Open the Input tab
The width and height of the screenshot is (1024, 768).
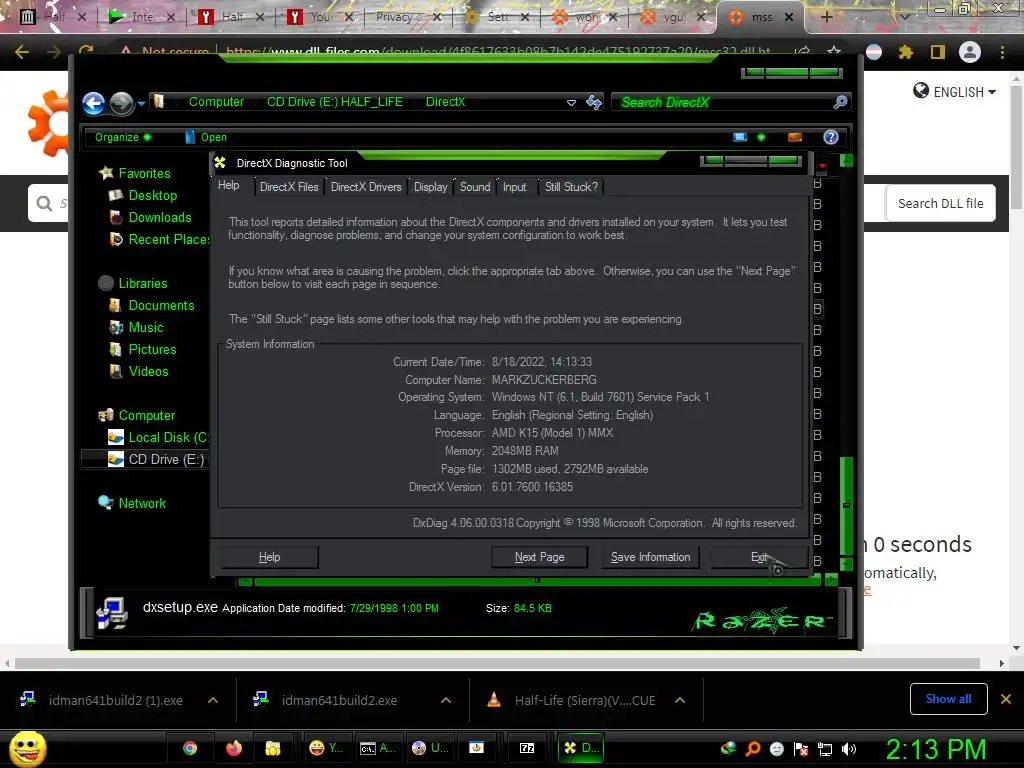pyautogui.click(x=514, y=187)
